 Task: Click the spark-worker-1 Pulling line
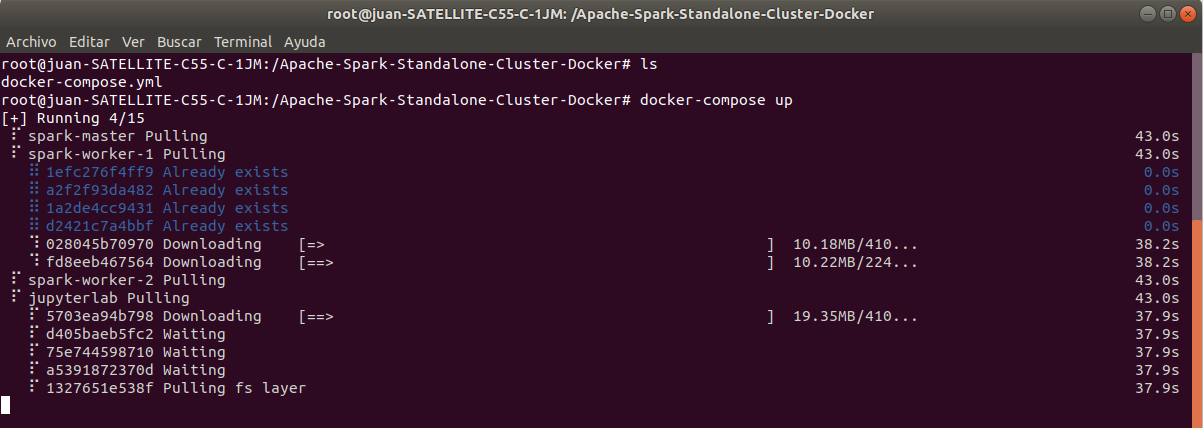(x=126, y=154)
